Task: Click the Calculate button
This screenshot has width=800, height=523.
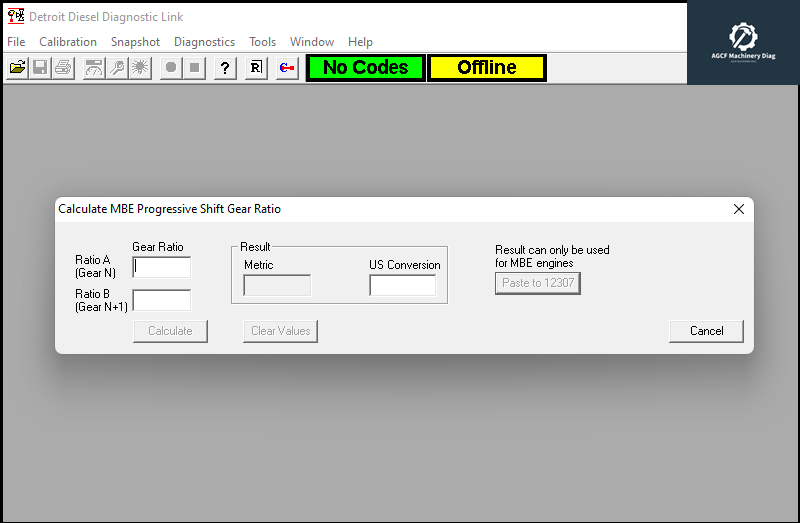Action: coord(170,331)
